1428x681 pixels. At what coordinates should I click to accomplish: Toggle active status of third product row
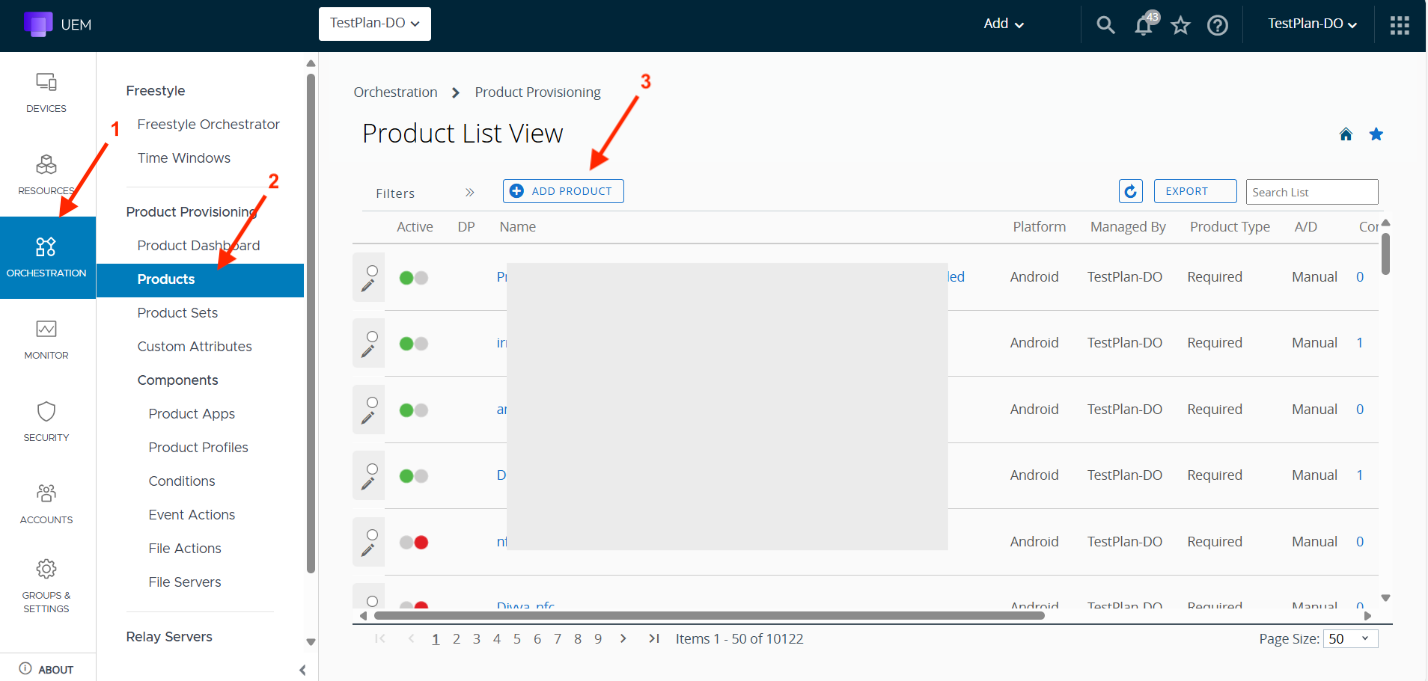413,409
